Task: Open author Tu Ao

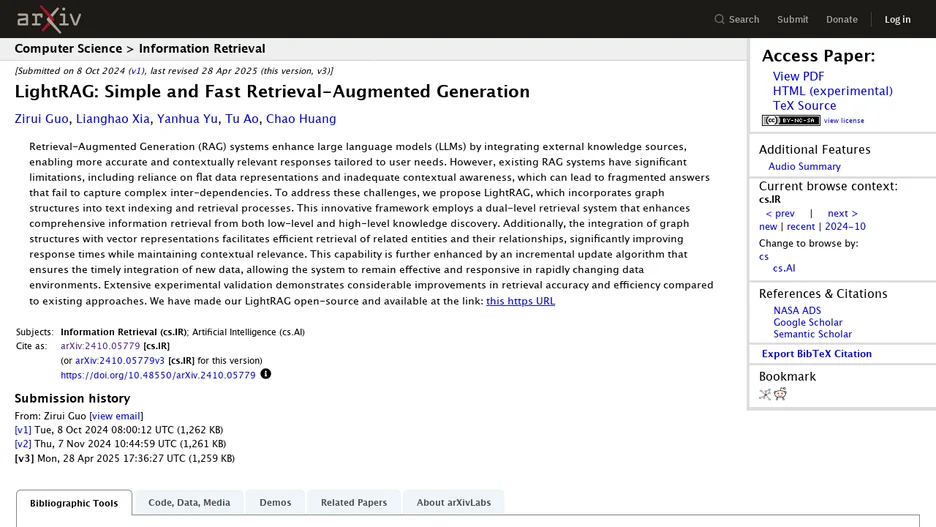Action: (x=242, y=119)
